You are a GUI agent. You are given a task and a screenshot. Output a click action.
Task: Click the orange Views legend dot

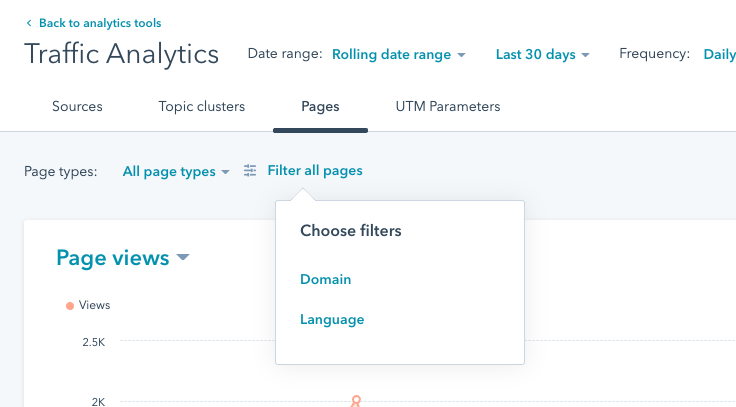pos(69,305)
